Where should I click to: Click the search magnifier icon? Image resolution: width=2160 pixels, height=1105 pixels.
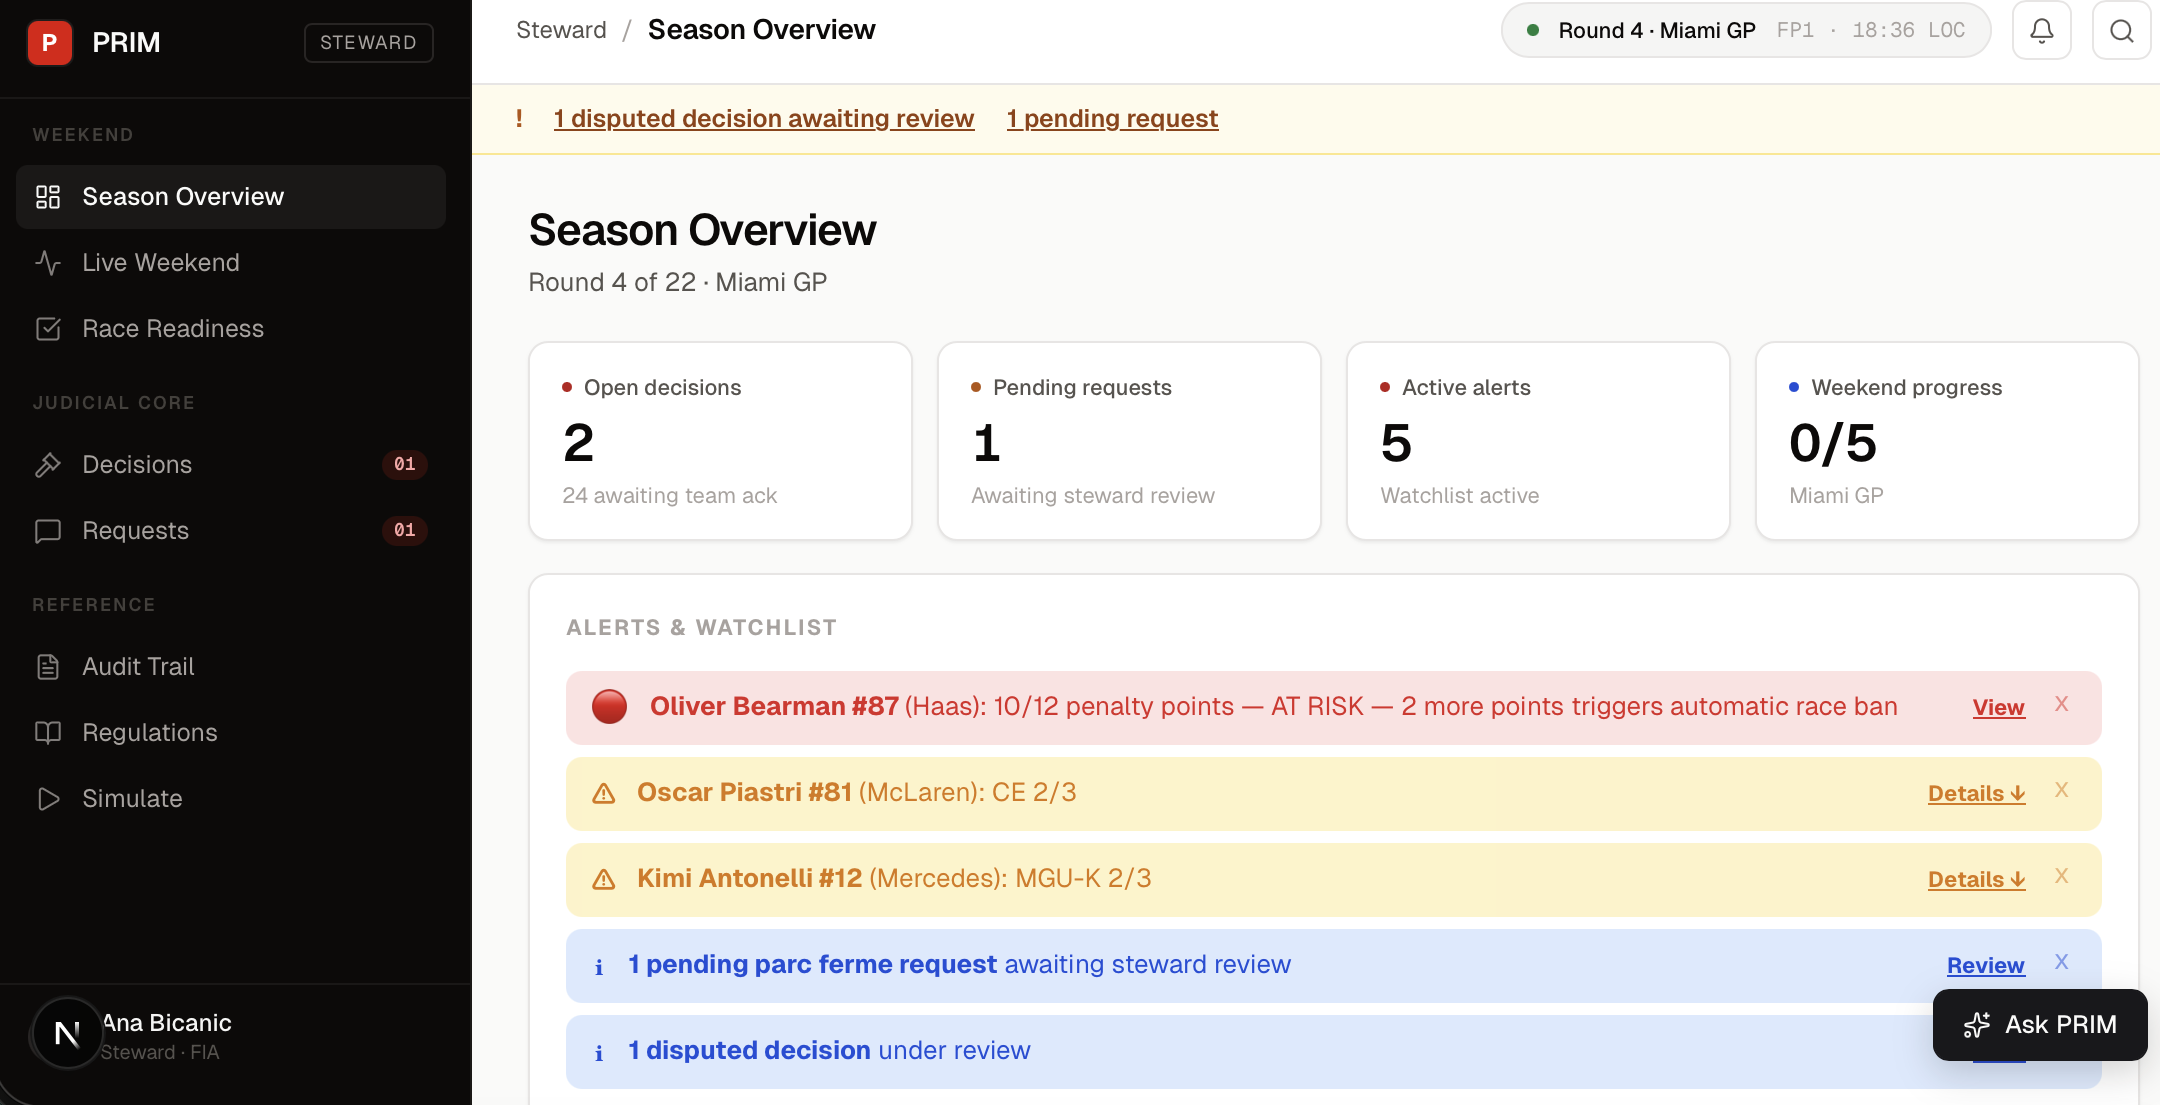(2121, 30)
